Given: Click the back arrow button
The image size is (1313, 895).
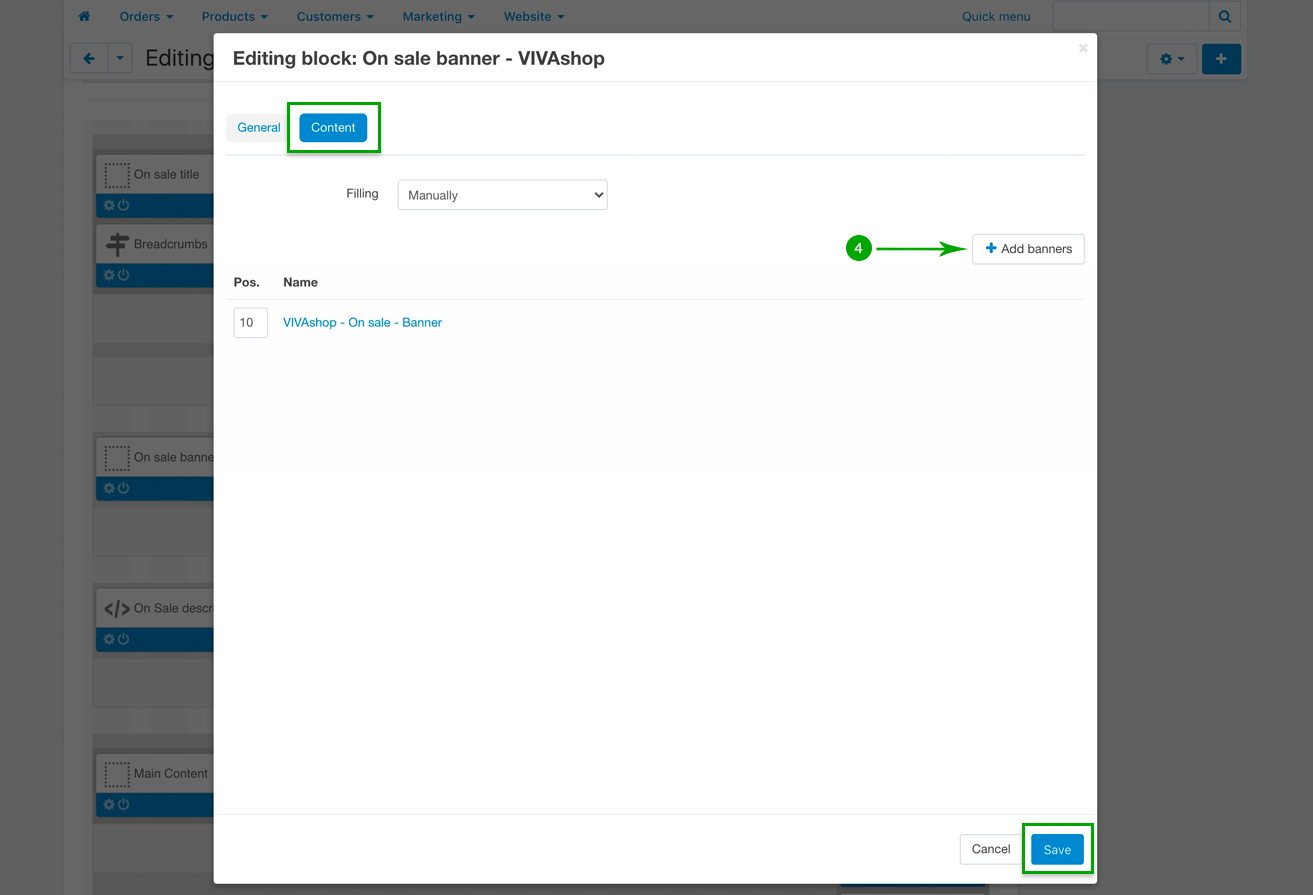Looking at the screenshot, I should coord(89,59).
